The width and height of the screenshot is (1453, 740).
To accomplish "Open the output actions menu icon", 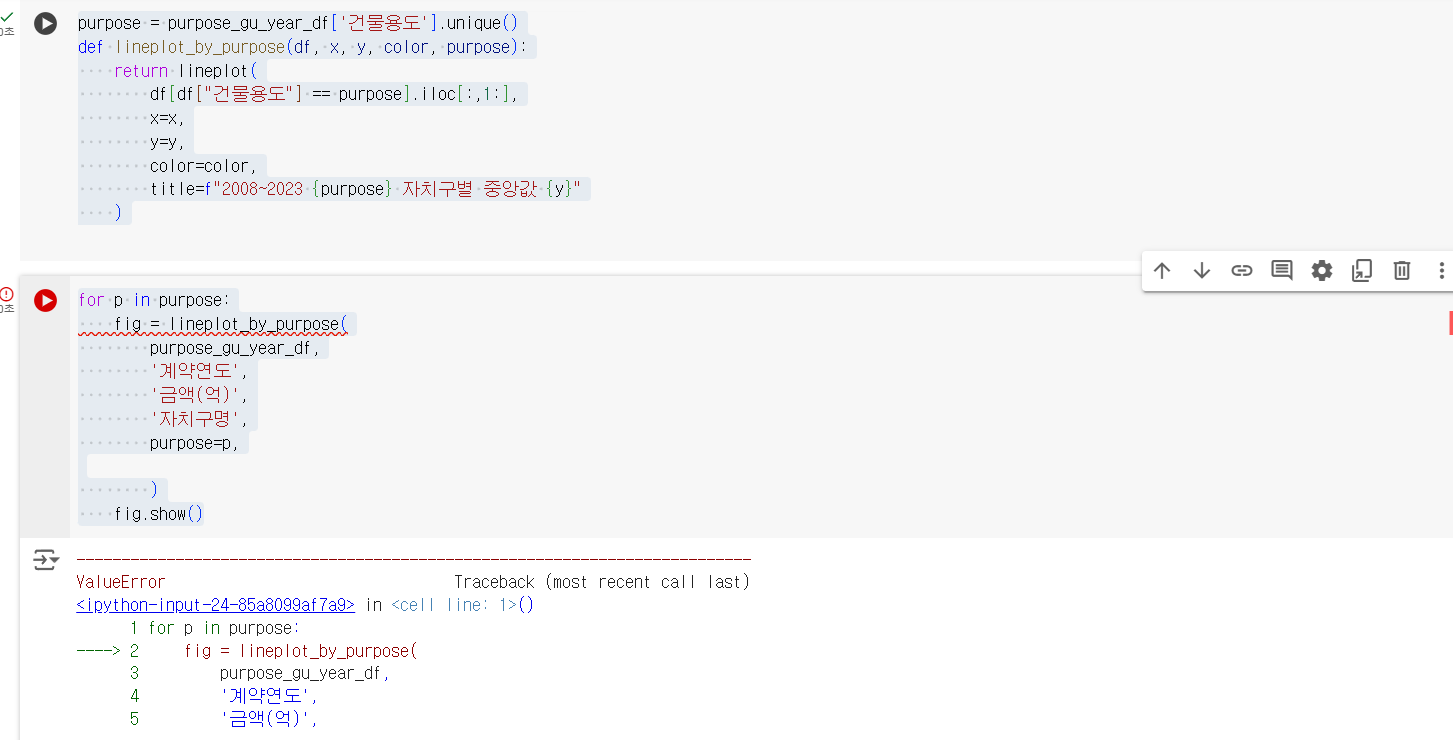I will coord(46,560).
